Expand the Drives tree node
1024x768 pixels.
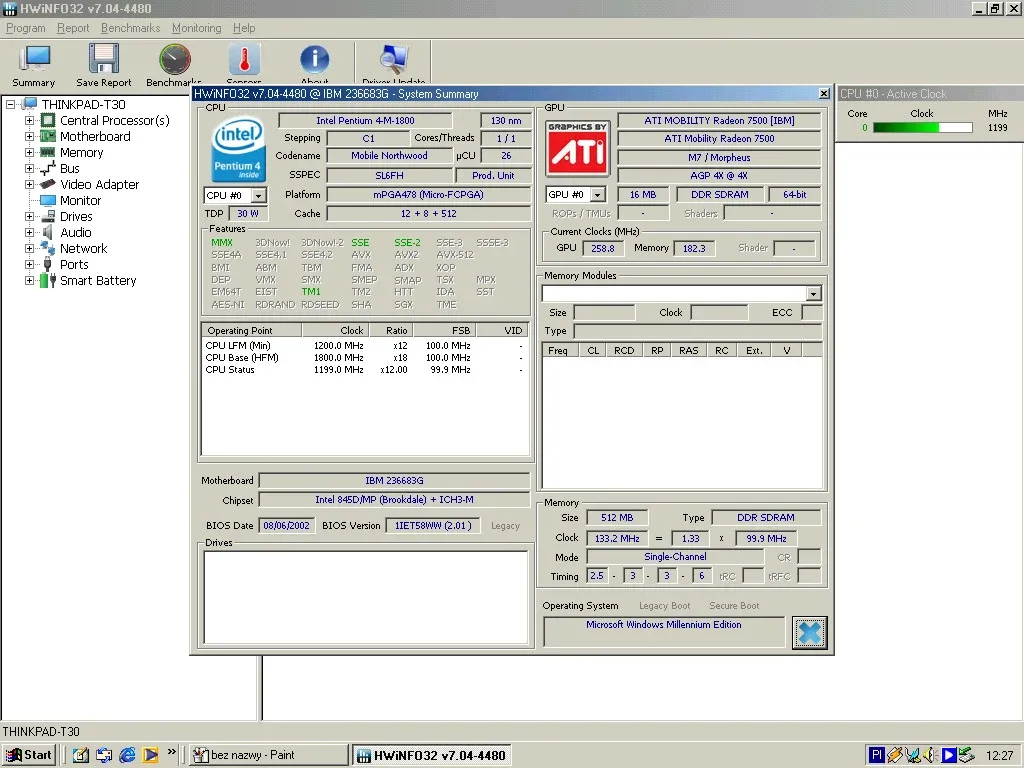29,216
